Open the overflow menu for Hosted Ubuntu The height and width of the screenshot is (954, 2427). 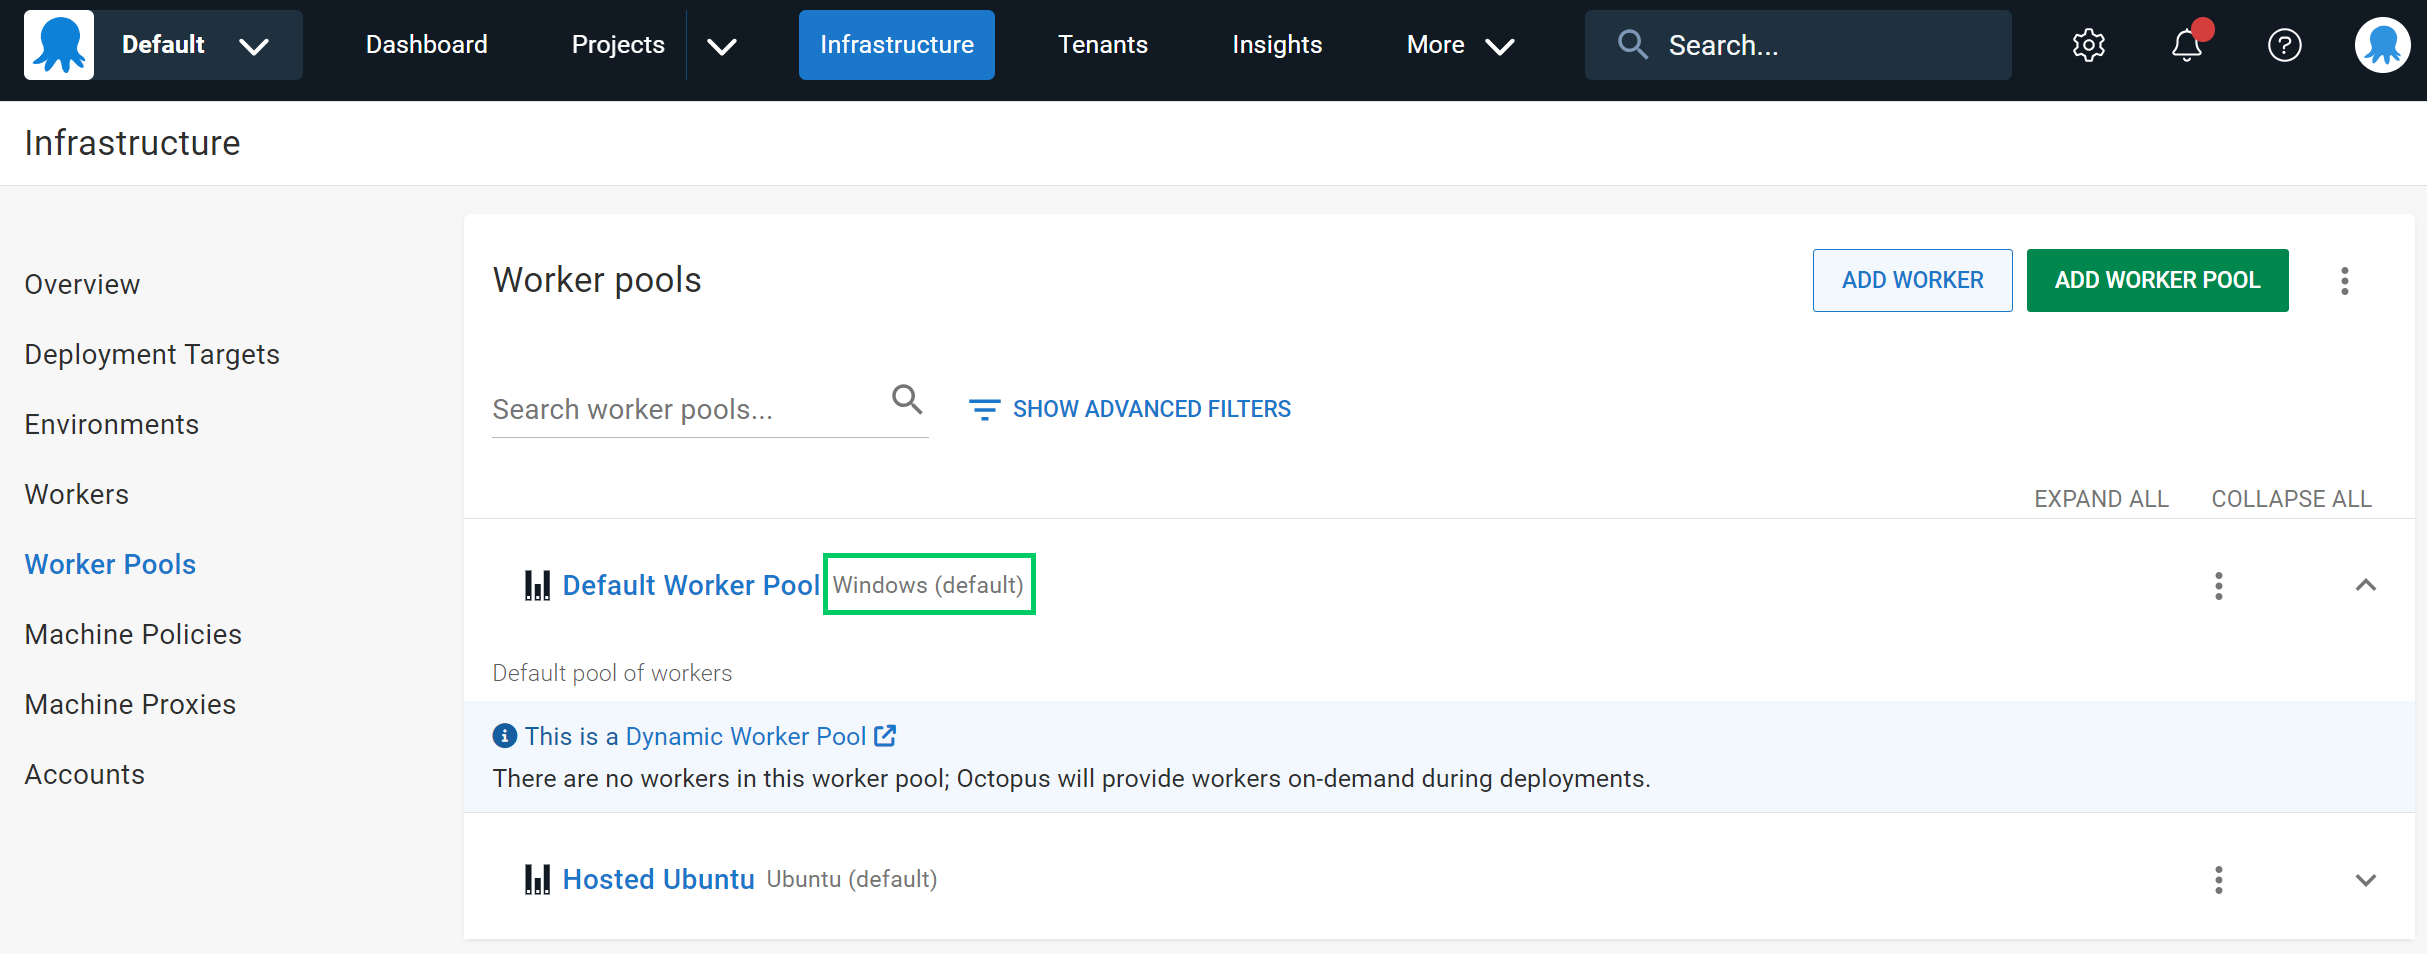click(2219, 880)
